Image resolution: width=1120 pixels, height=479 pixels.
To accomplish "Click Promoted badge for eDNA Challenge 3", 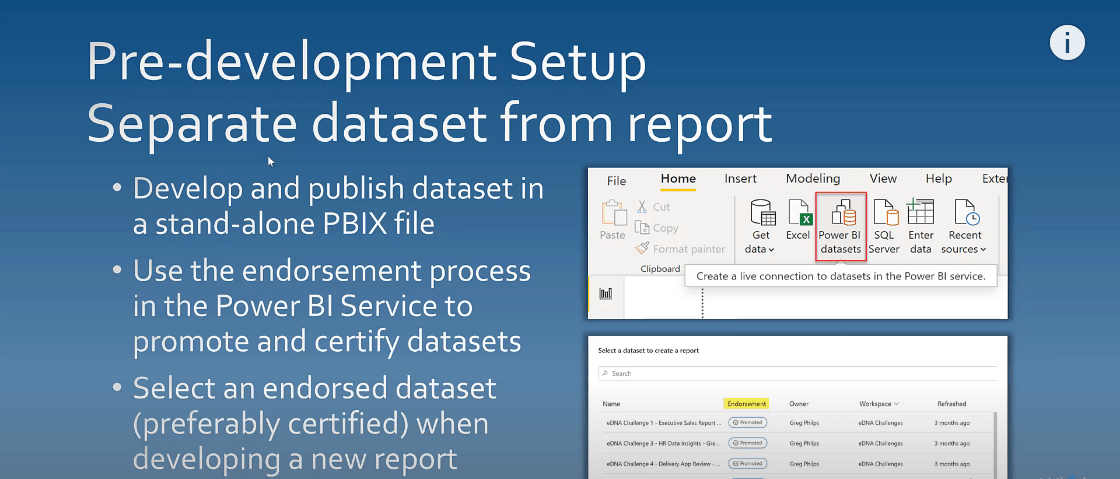I will tap(747, 443).
